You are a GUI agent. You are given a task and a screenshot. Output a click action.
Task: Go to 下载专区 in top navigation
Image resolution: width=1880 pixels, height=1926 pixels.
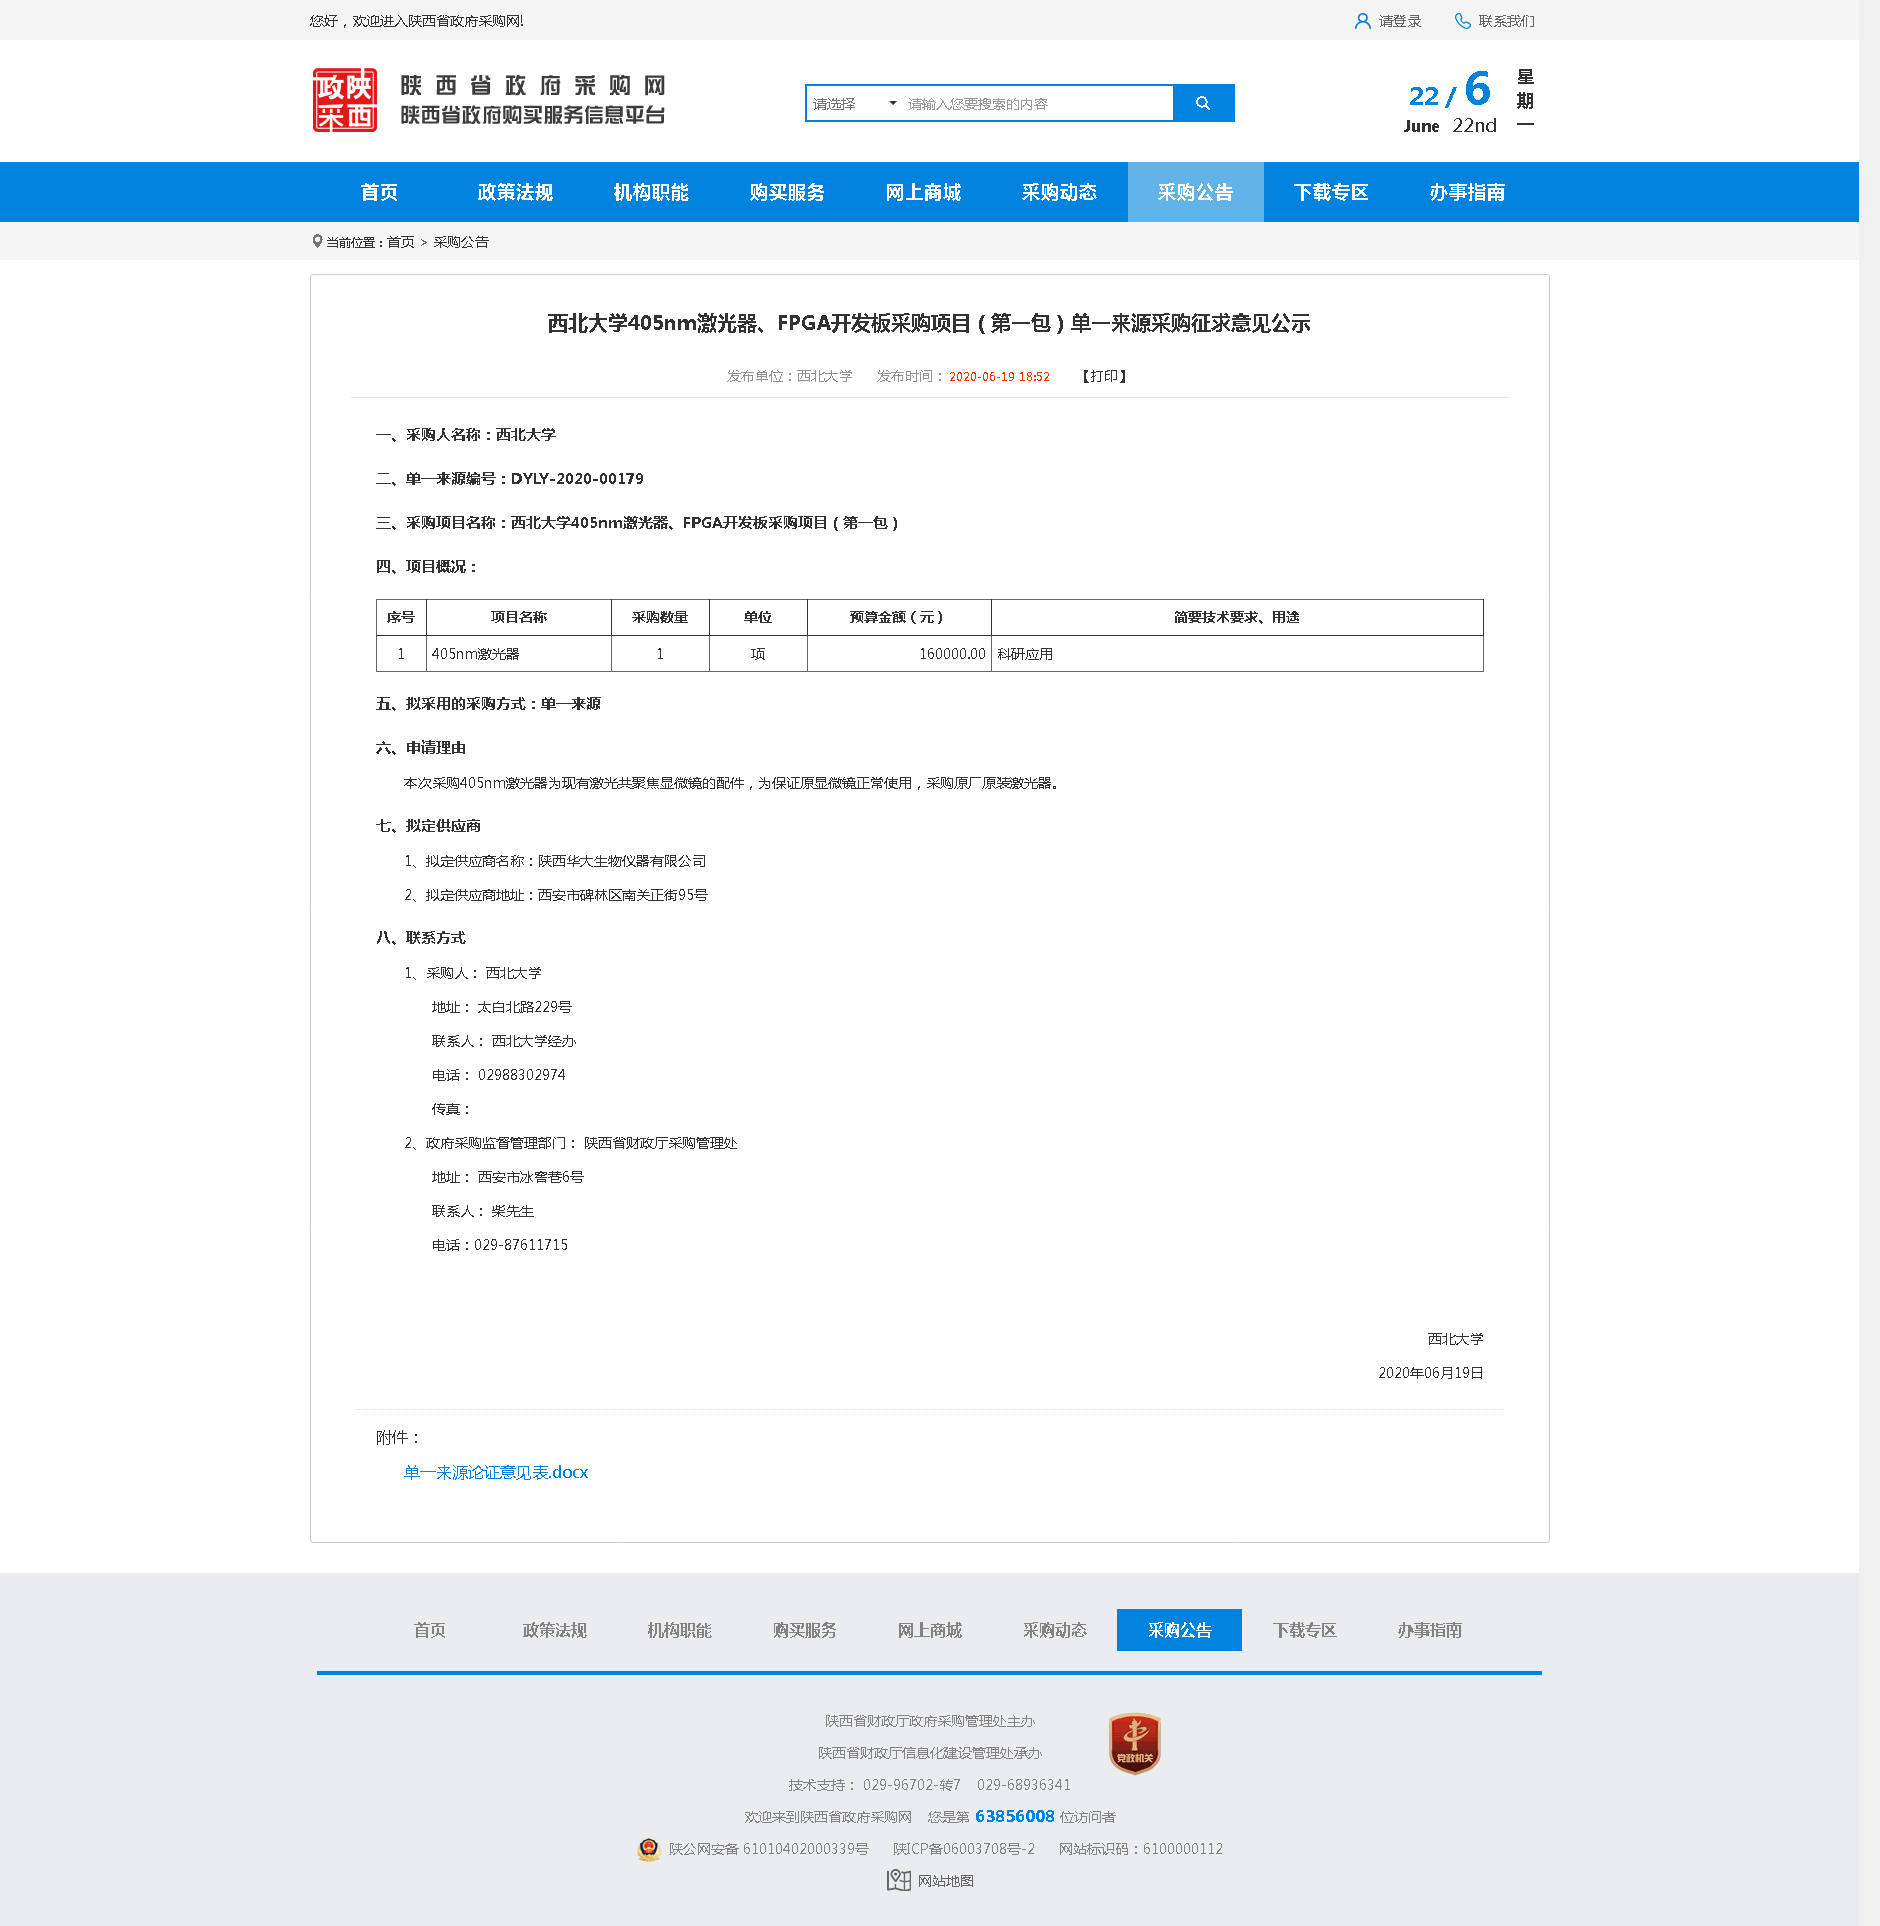click(1330, 192)
